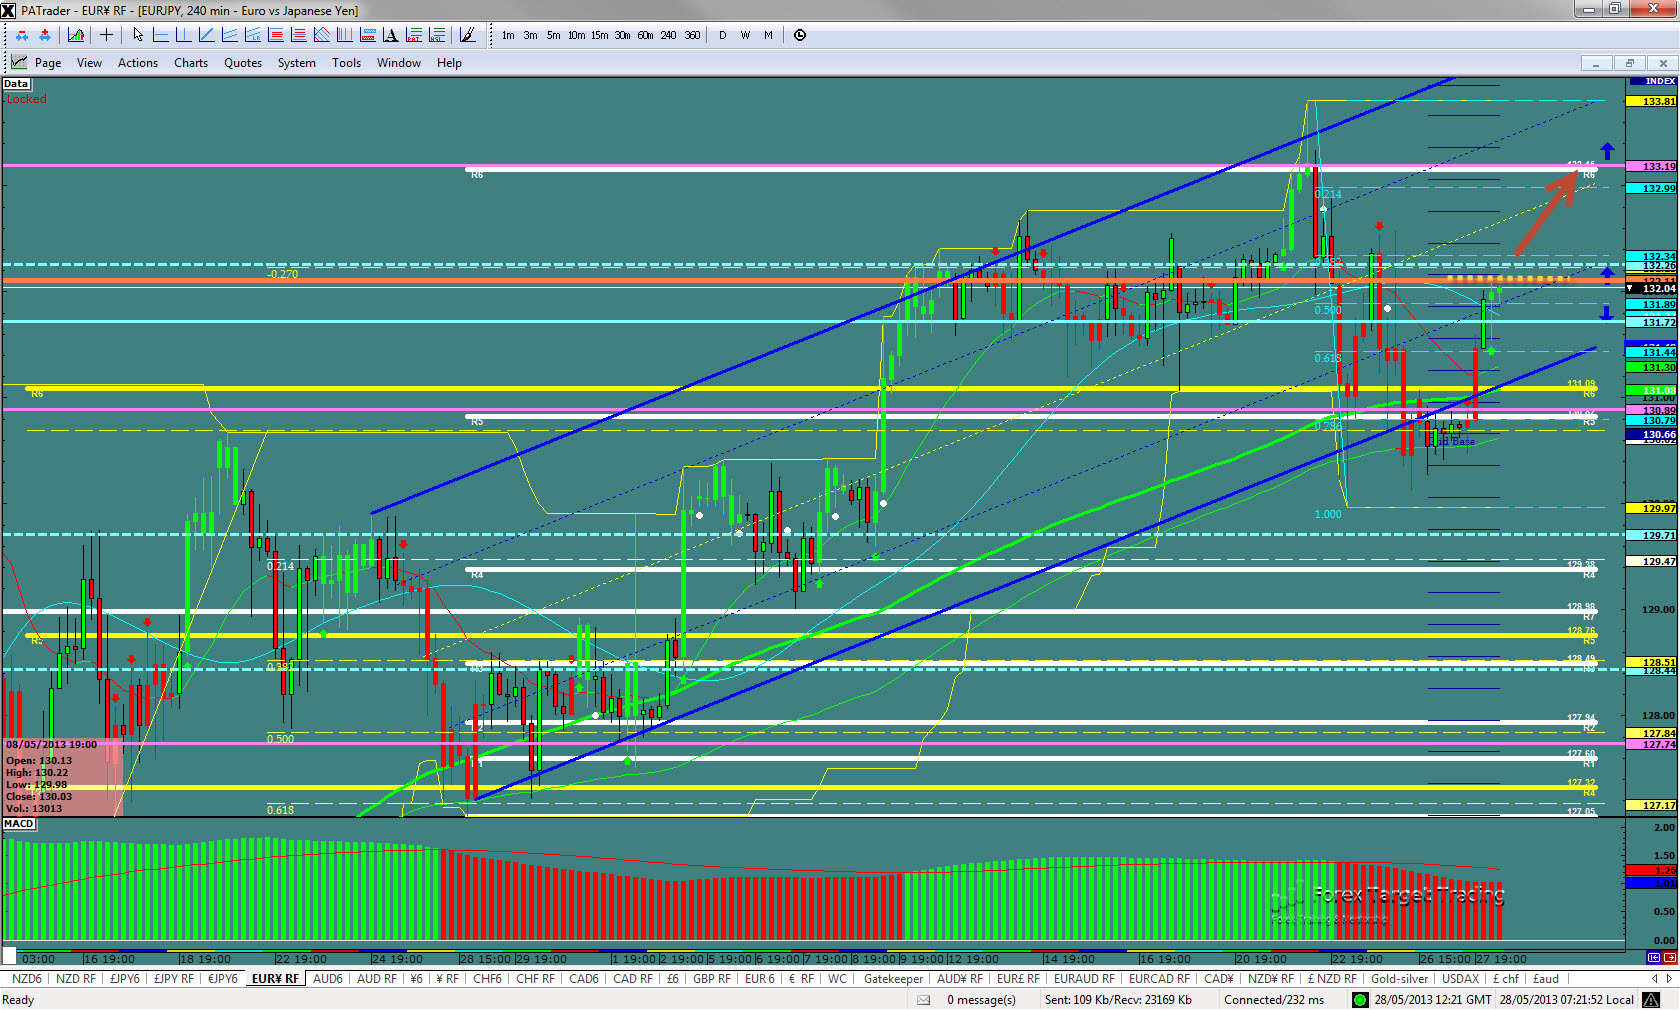This screenshot has width=1680, height=1010.
Task: Select the text annotation A tool
Action: coord(390,35)
